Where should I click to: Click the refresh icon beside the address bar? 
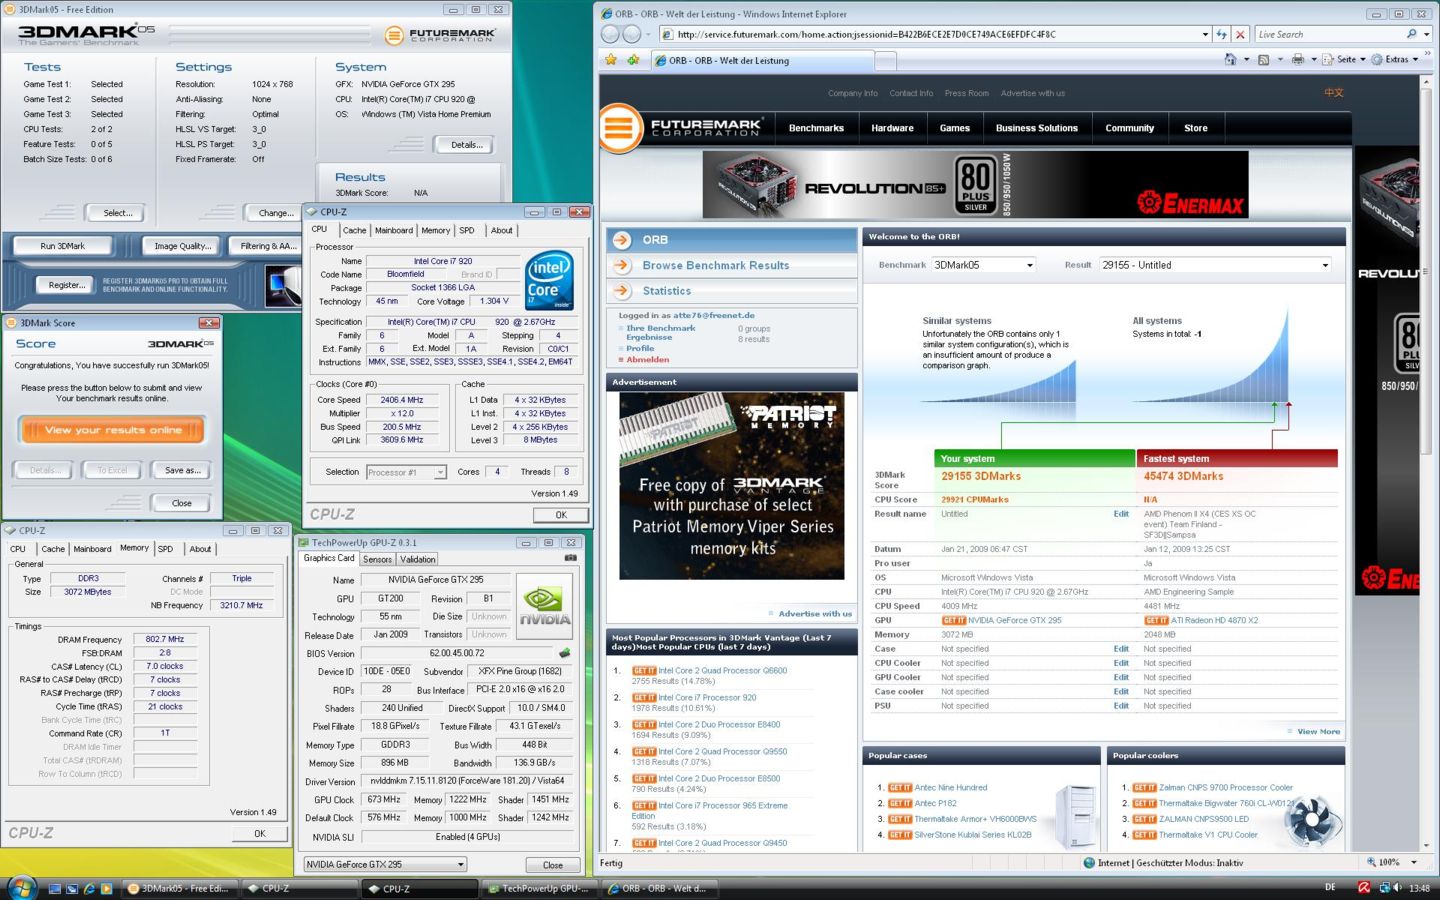point(1222,34)
